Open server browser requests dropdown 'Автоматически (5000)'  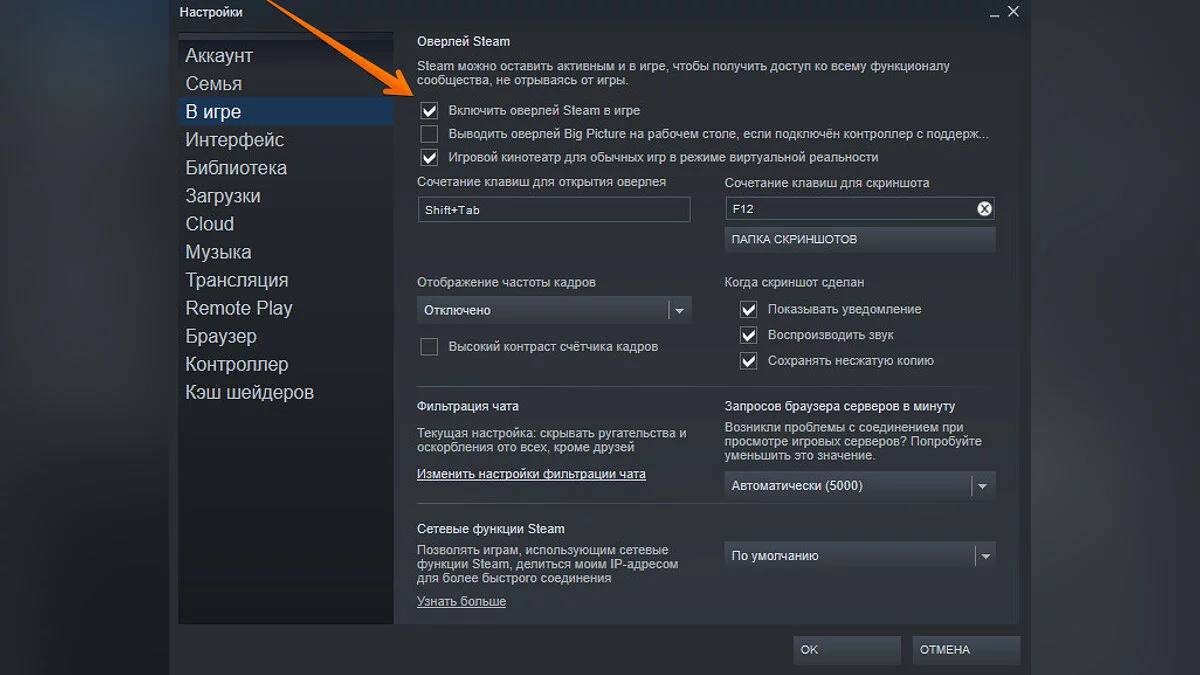click(860, 486)
